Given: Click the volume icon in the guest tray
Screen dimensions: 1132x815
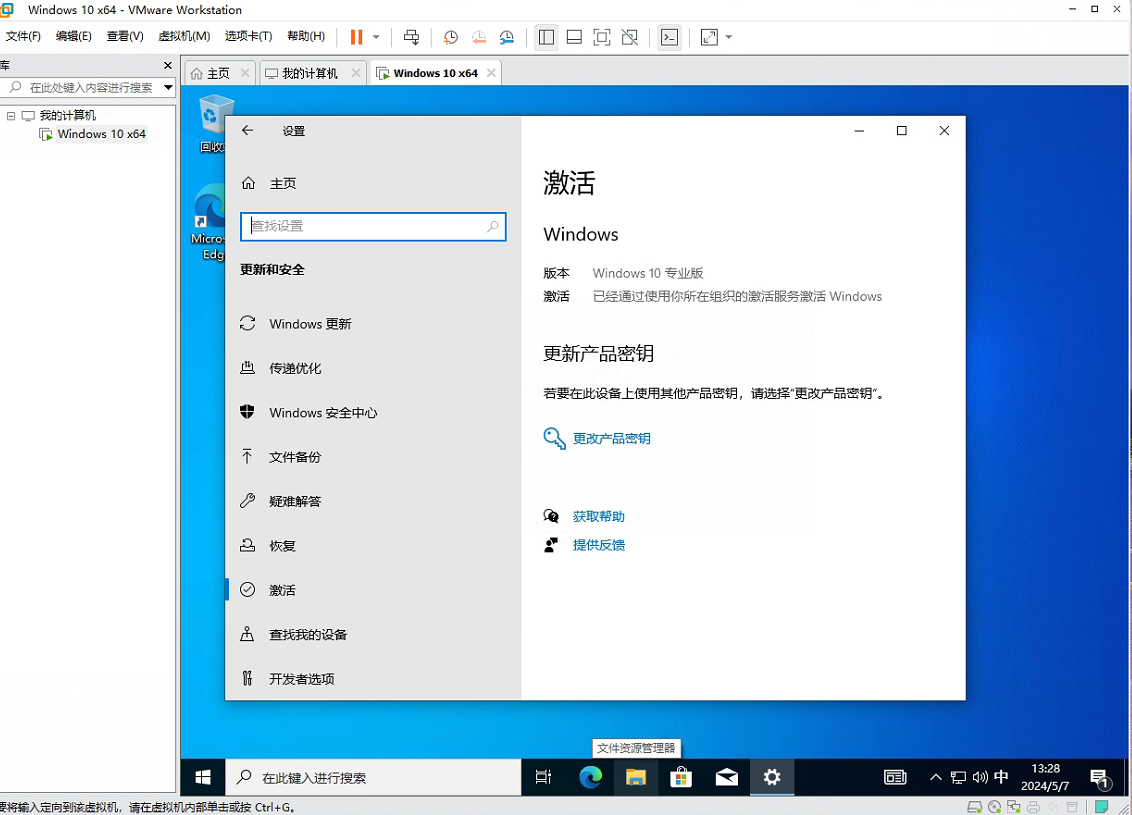Looking at the screenshot, I should (x=980, y=777).
